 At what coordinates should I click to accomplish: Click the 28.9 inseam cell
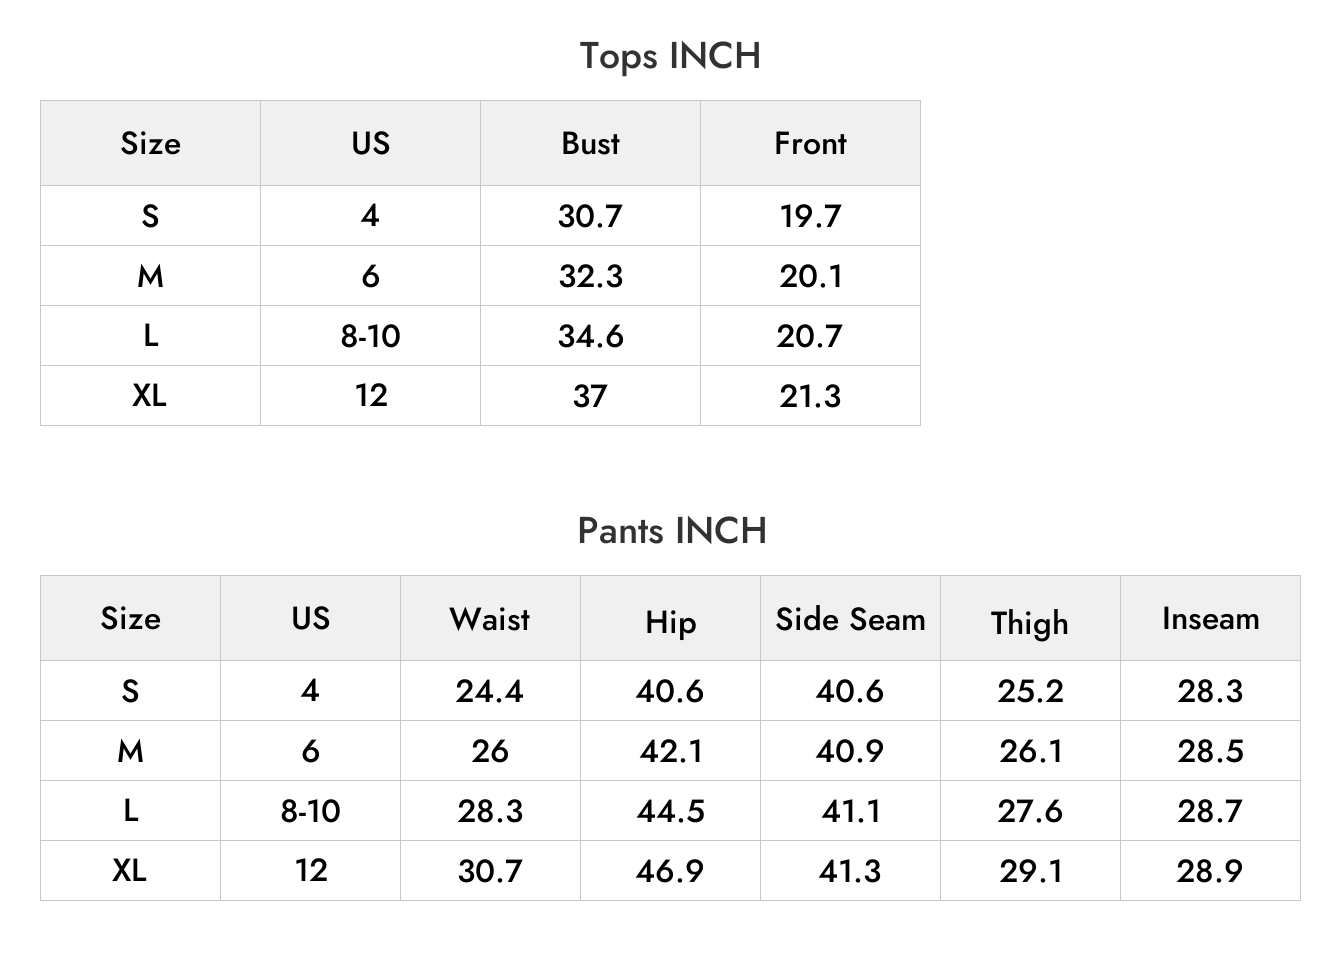(x=1210, y=871)
